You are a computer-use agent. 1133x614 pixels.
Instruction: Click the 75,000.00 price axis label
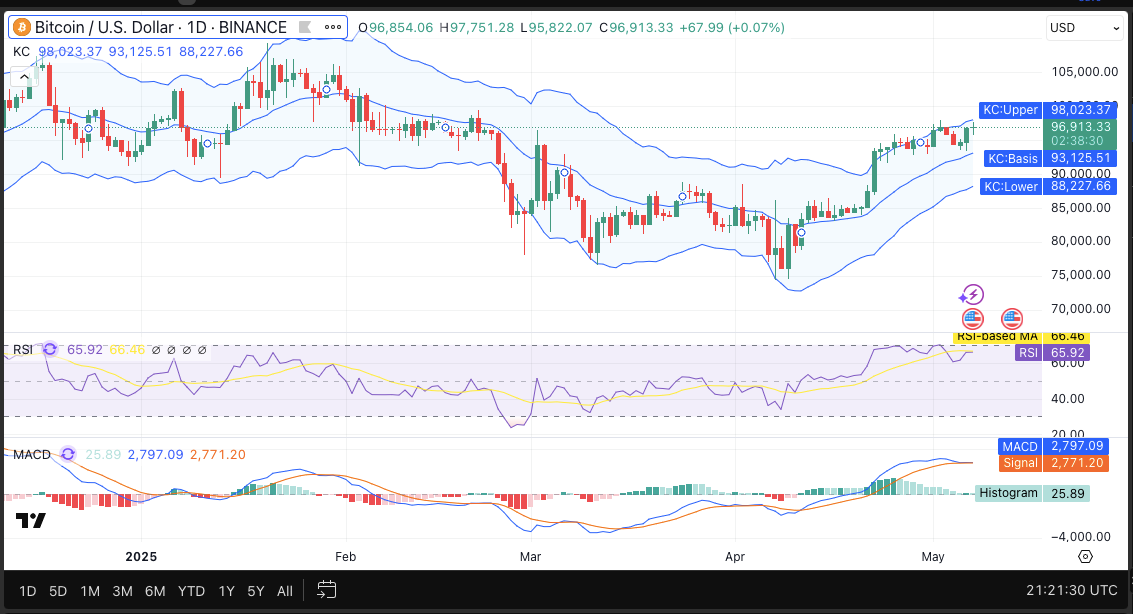pos(1080,274)
